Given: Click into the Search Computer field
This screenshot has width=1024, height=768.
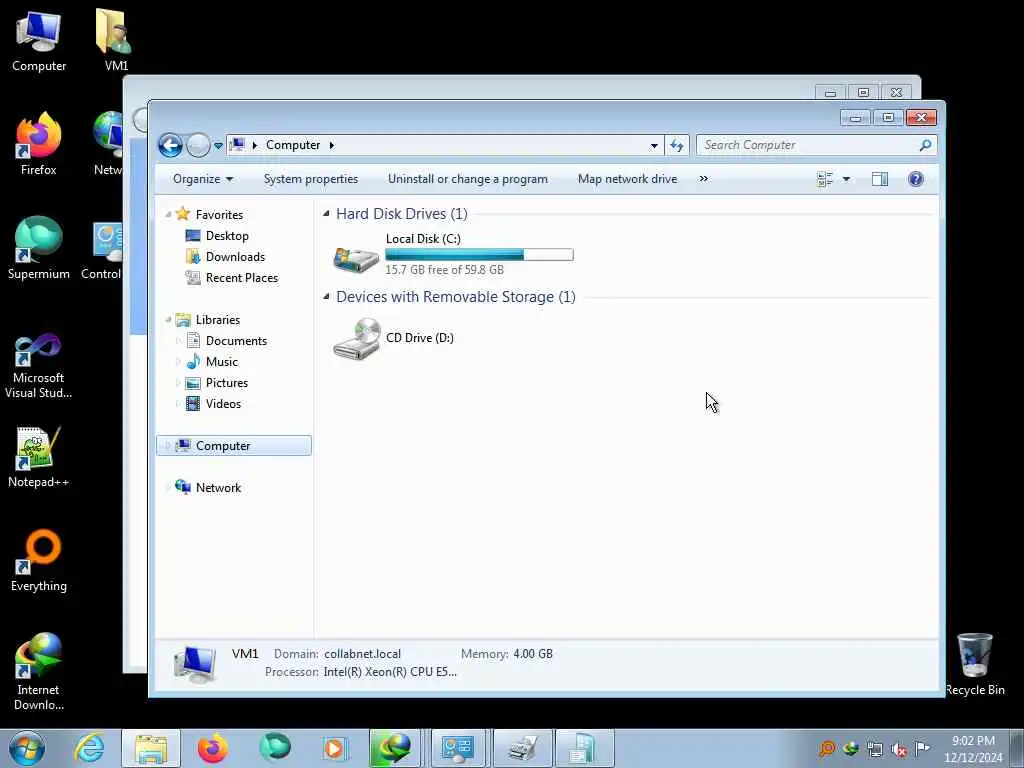Looking at the screenshot, I should coord(808,145).
